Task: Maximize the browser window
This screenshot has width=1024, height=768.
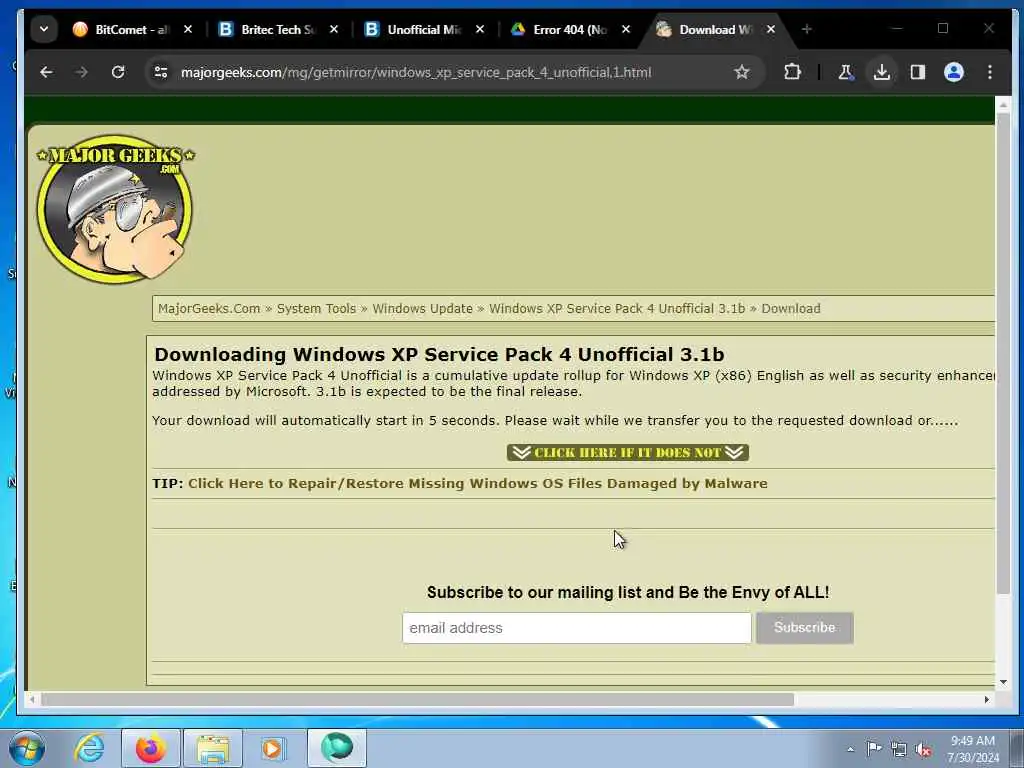Action: 942,28
